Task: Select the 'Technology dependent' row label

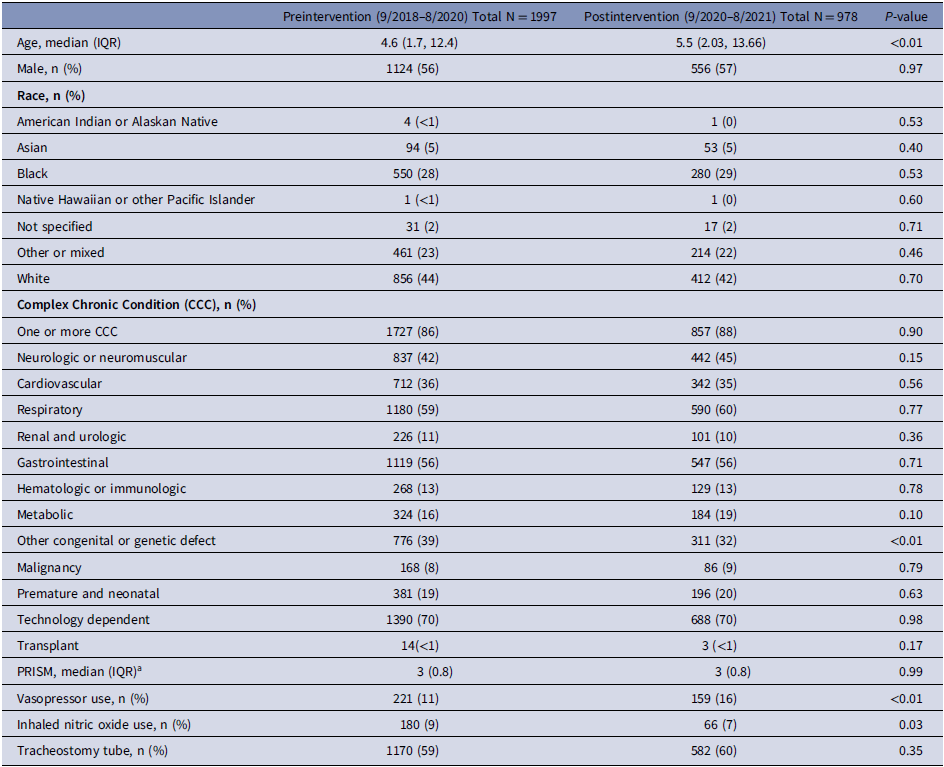Action: click(83, 619)
